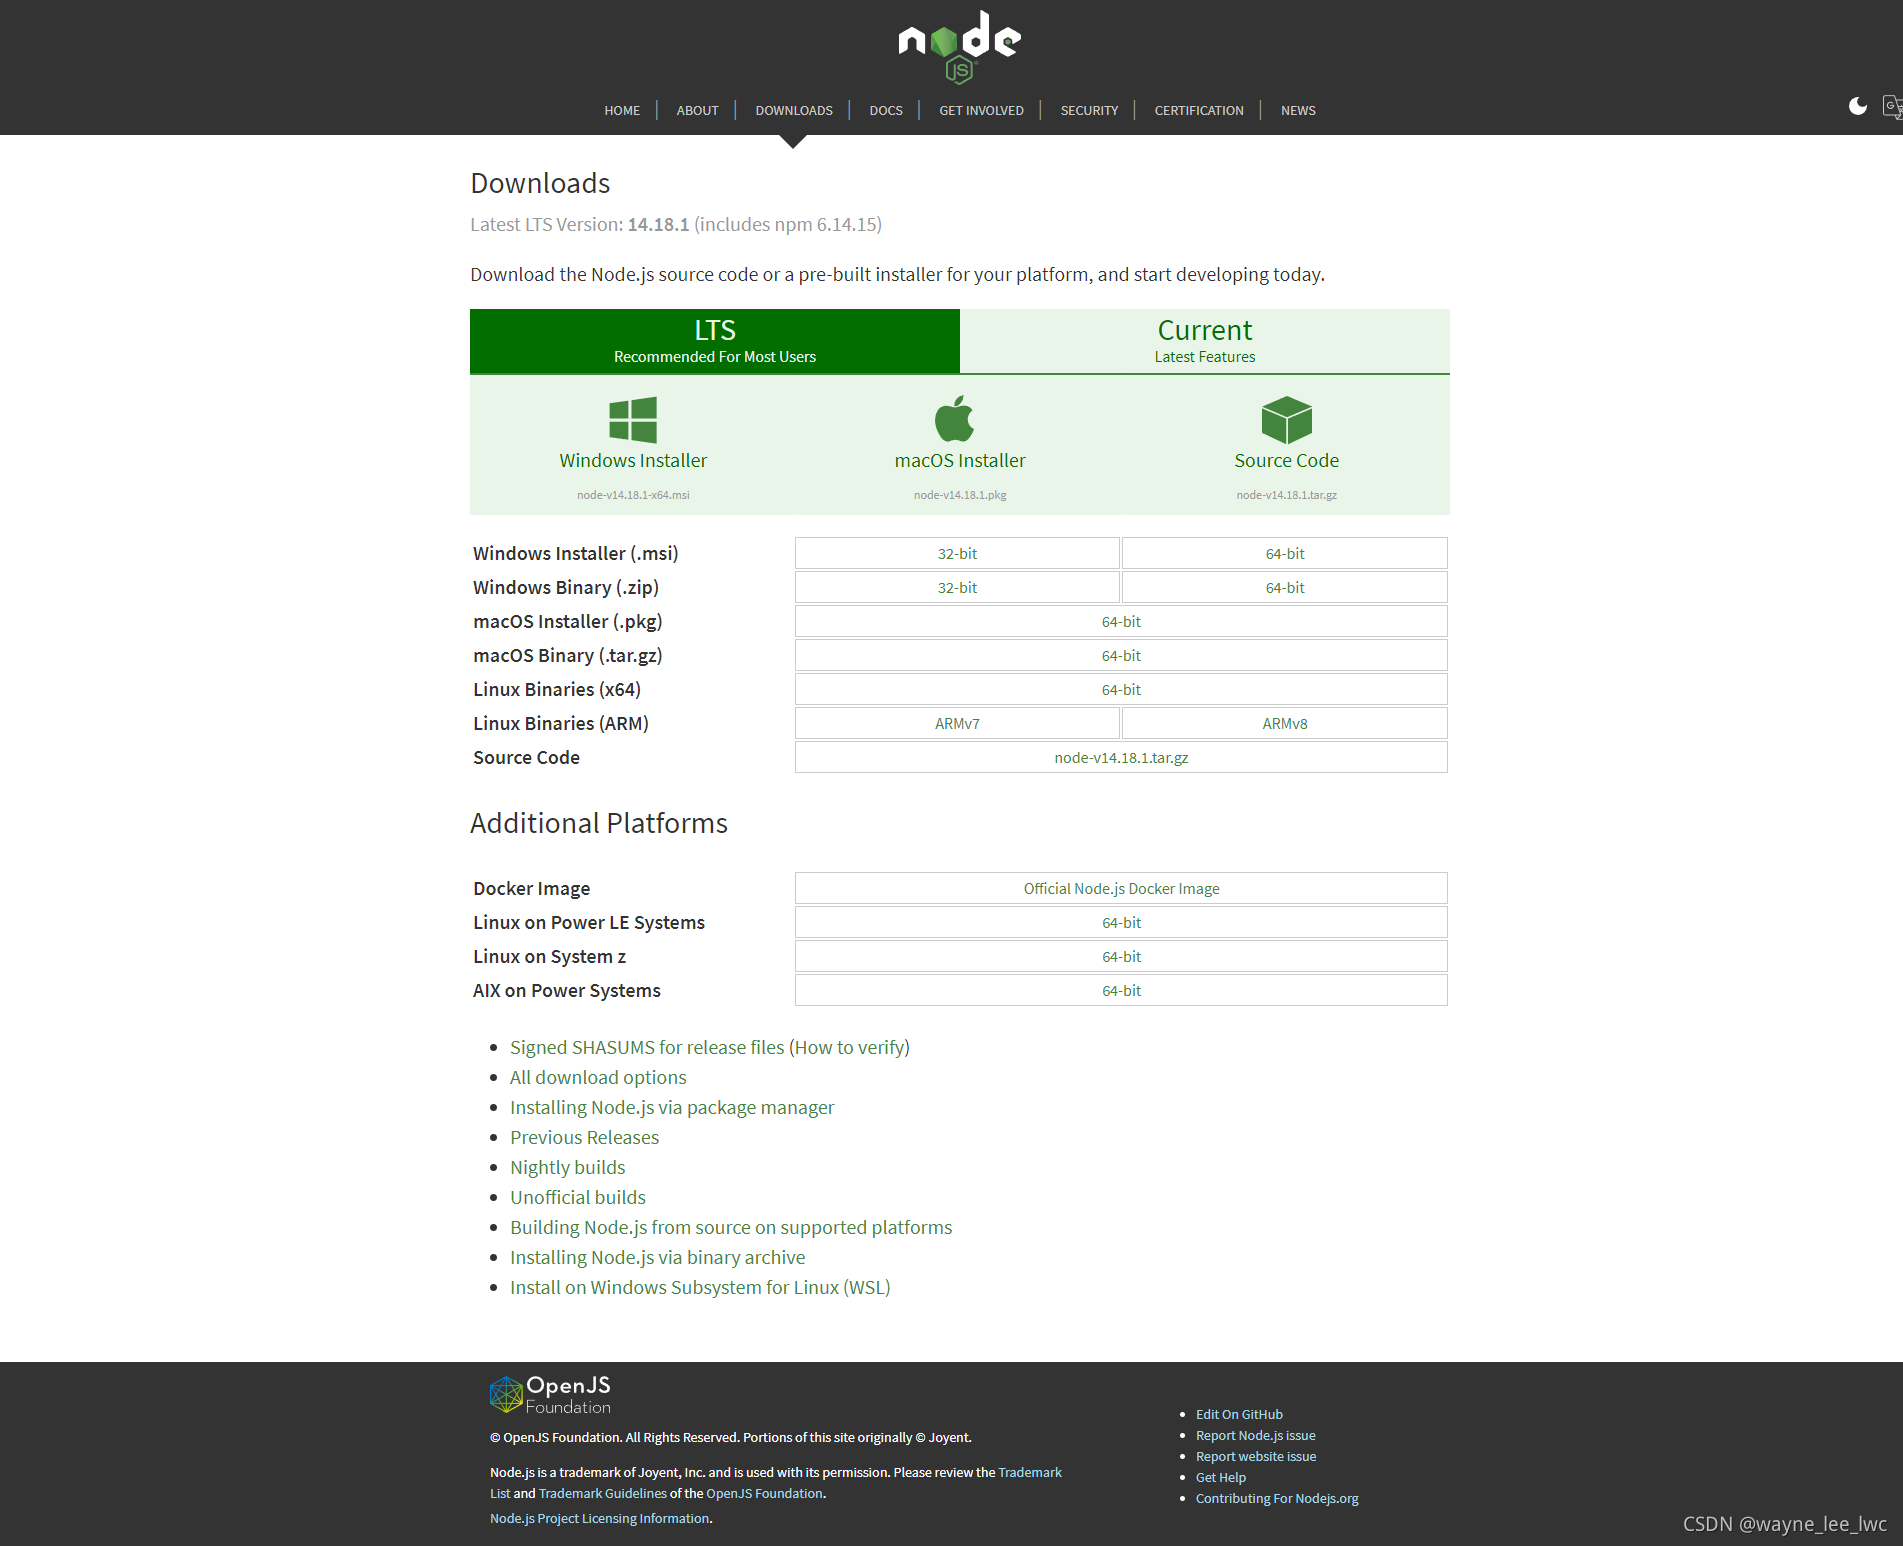The image size is (1903, 1546).
Task: Click the Node.js logo in the header
Action: pyautogui.click(x=959, y=46)
